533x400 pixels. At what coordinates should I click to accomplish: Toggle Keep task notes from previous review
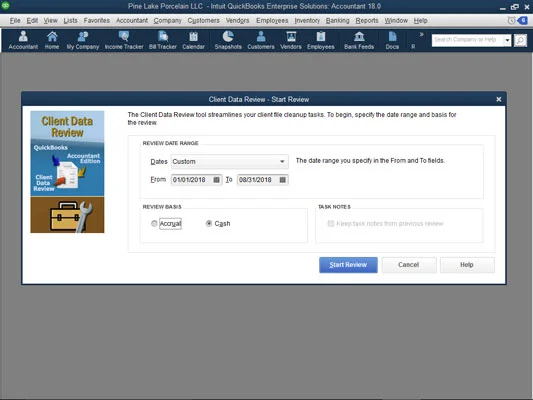click(x=330, y=224)
